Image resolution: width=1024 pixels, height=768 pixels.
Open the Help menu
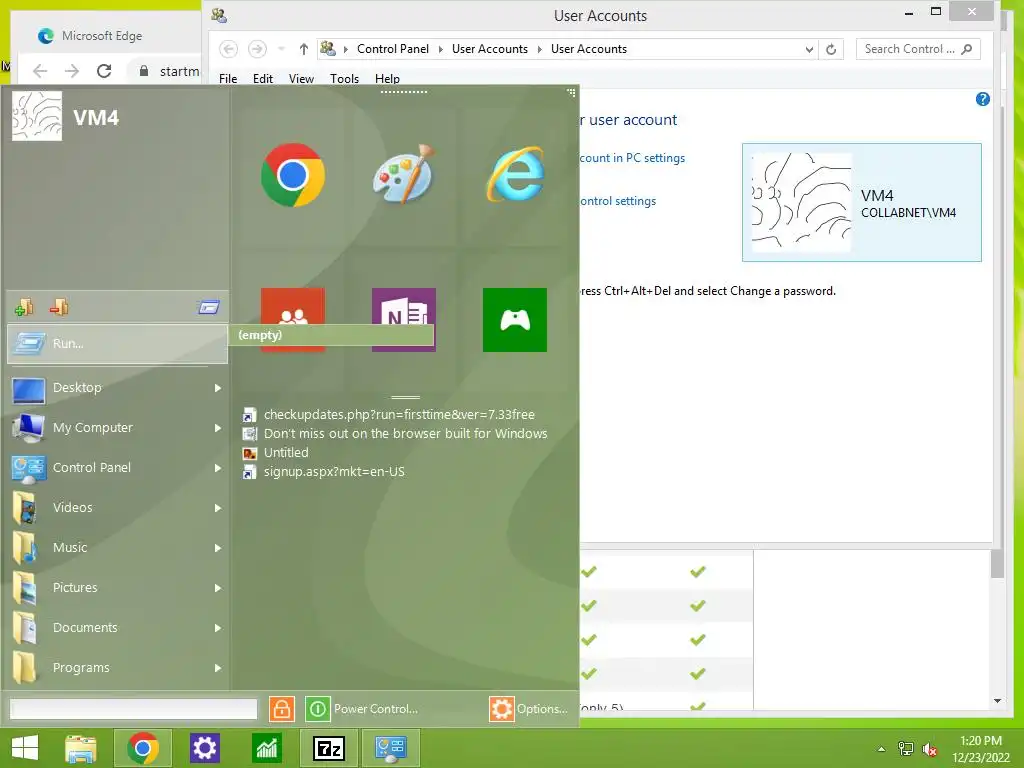pos(387,78)
